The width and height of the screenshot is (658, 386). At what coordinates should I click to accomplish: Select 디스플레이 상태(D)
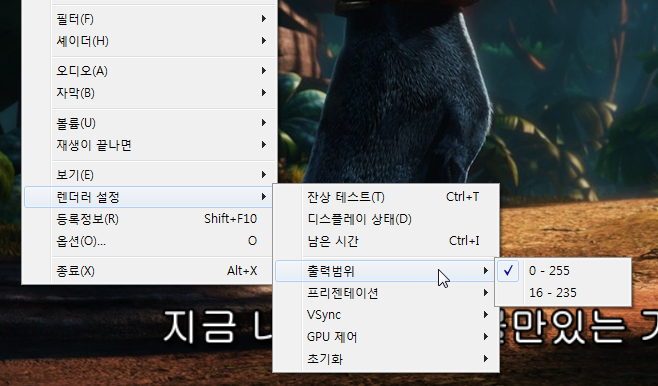tap(386, 219)
